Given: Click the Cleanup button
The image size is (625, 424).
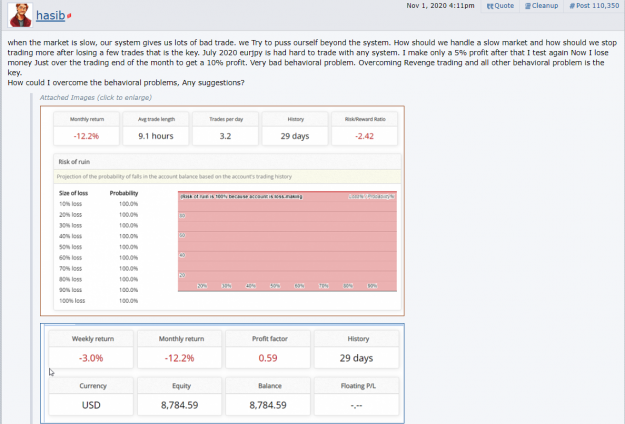Looking at the screenshot, I should coord(541,6).
